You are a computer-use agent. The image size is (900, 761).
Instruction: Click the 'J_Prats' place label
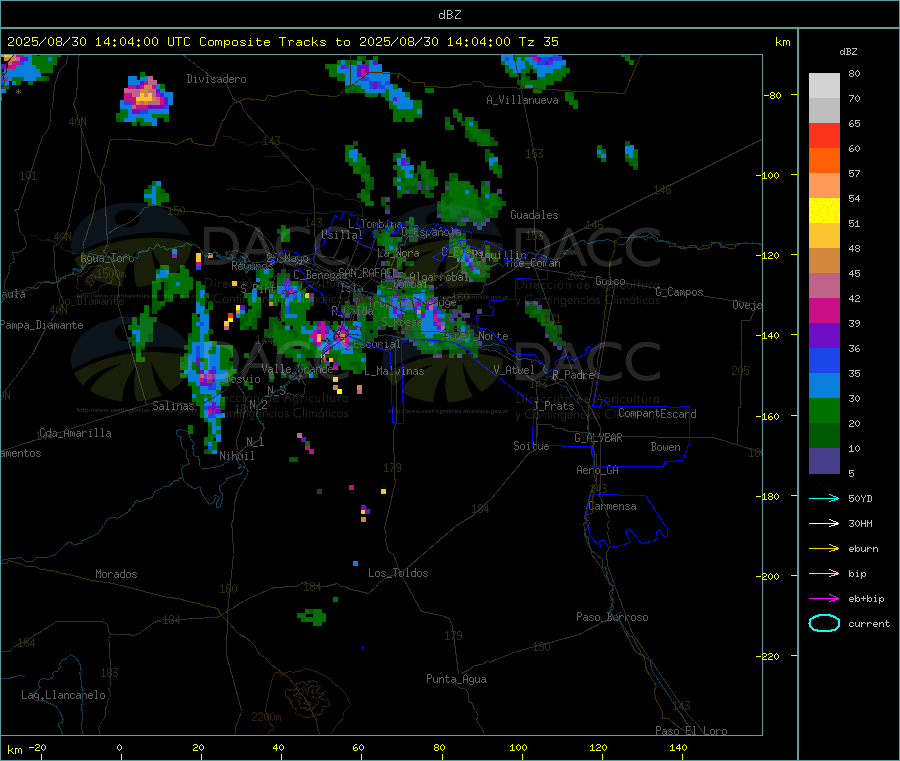click(553, 406)
